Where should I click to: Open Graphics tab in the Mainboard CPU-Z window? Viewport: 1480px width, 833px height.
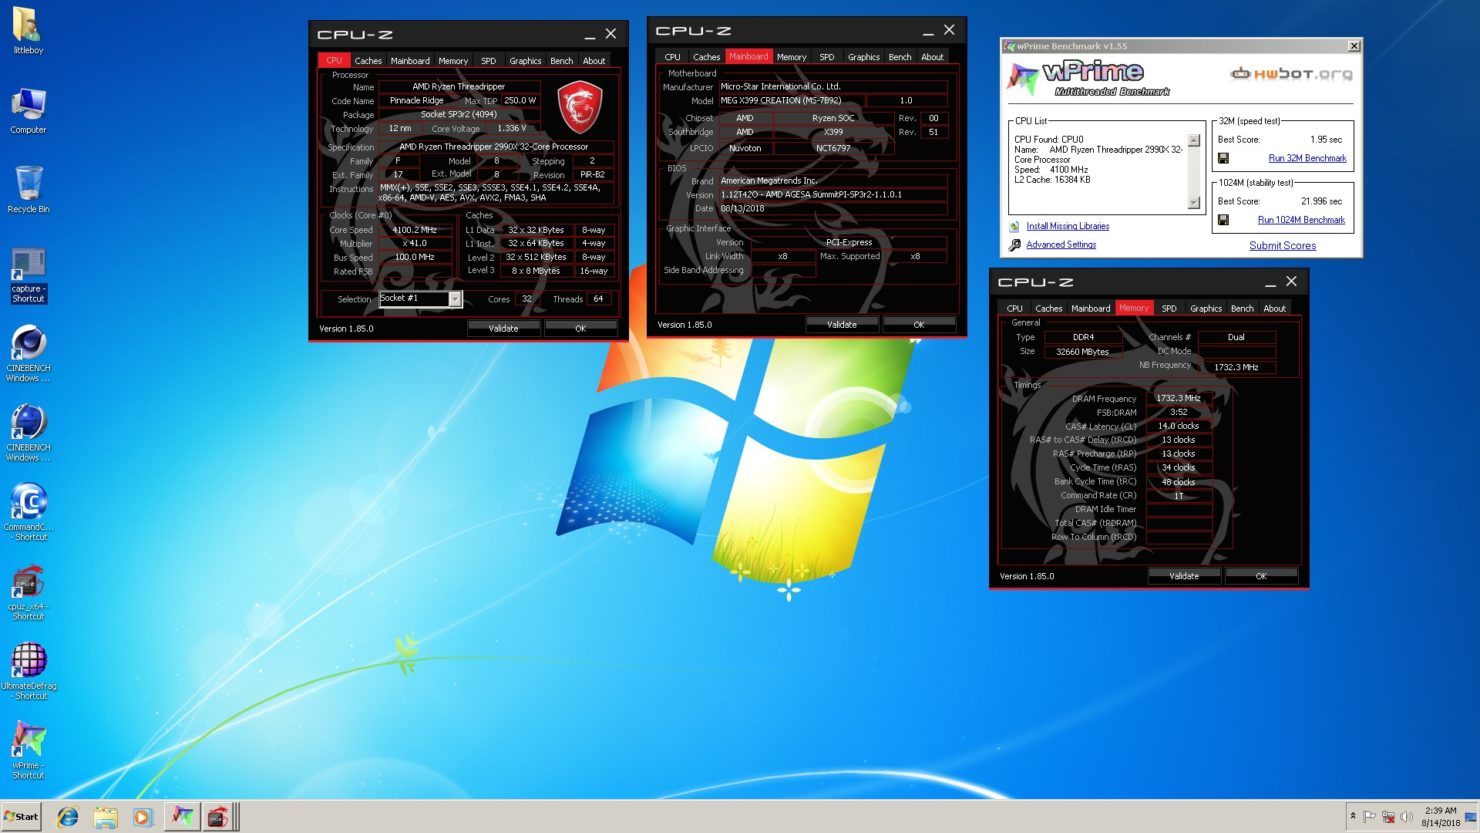864,57
